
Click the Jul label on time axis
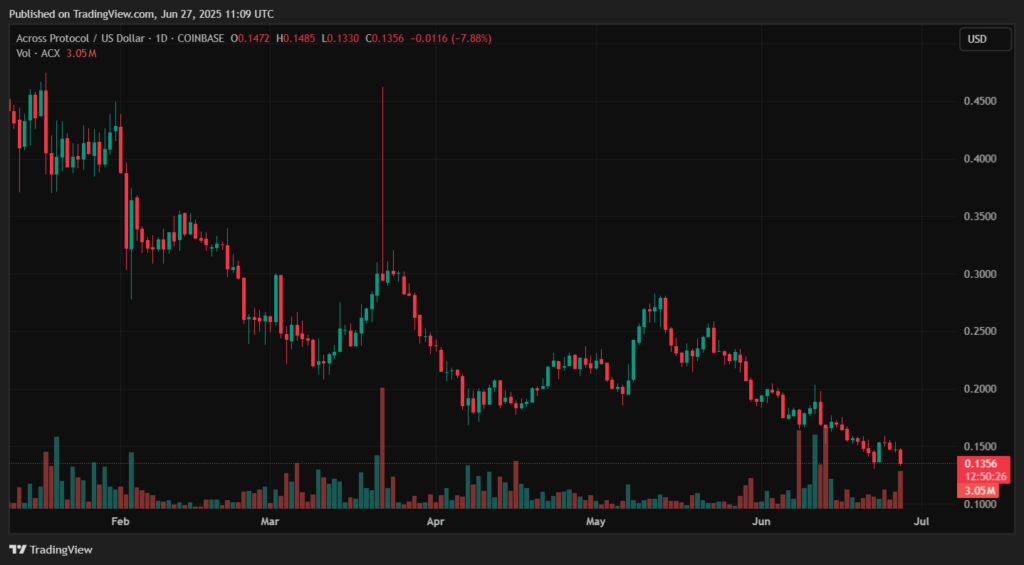click(922, 522)
